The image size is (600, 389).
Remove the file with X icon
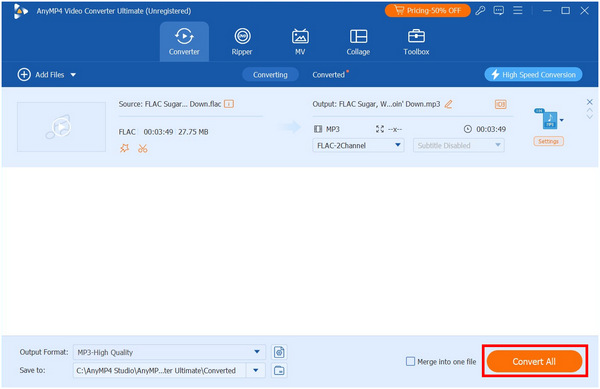point(590,102)
